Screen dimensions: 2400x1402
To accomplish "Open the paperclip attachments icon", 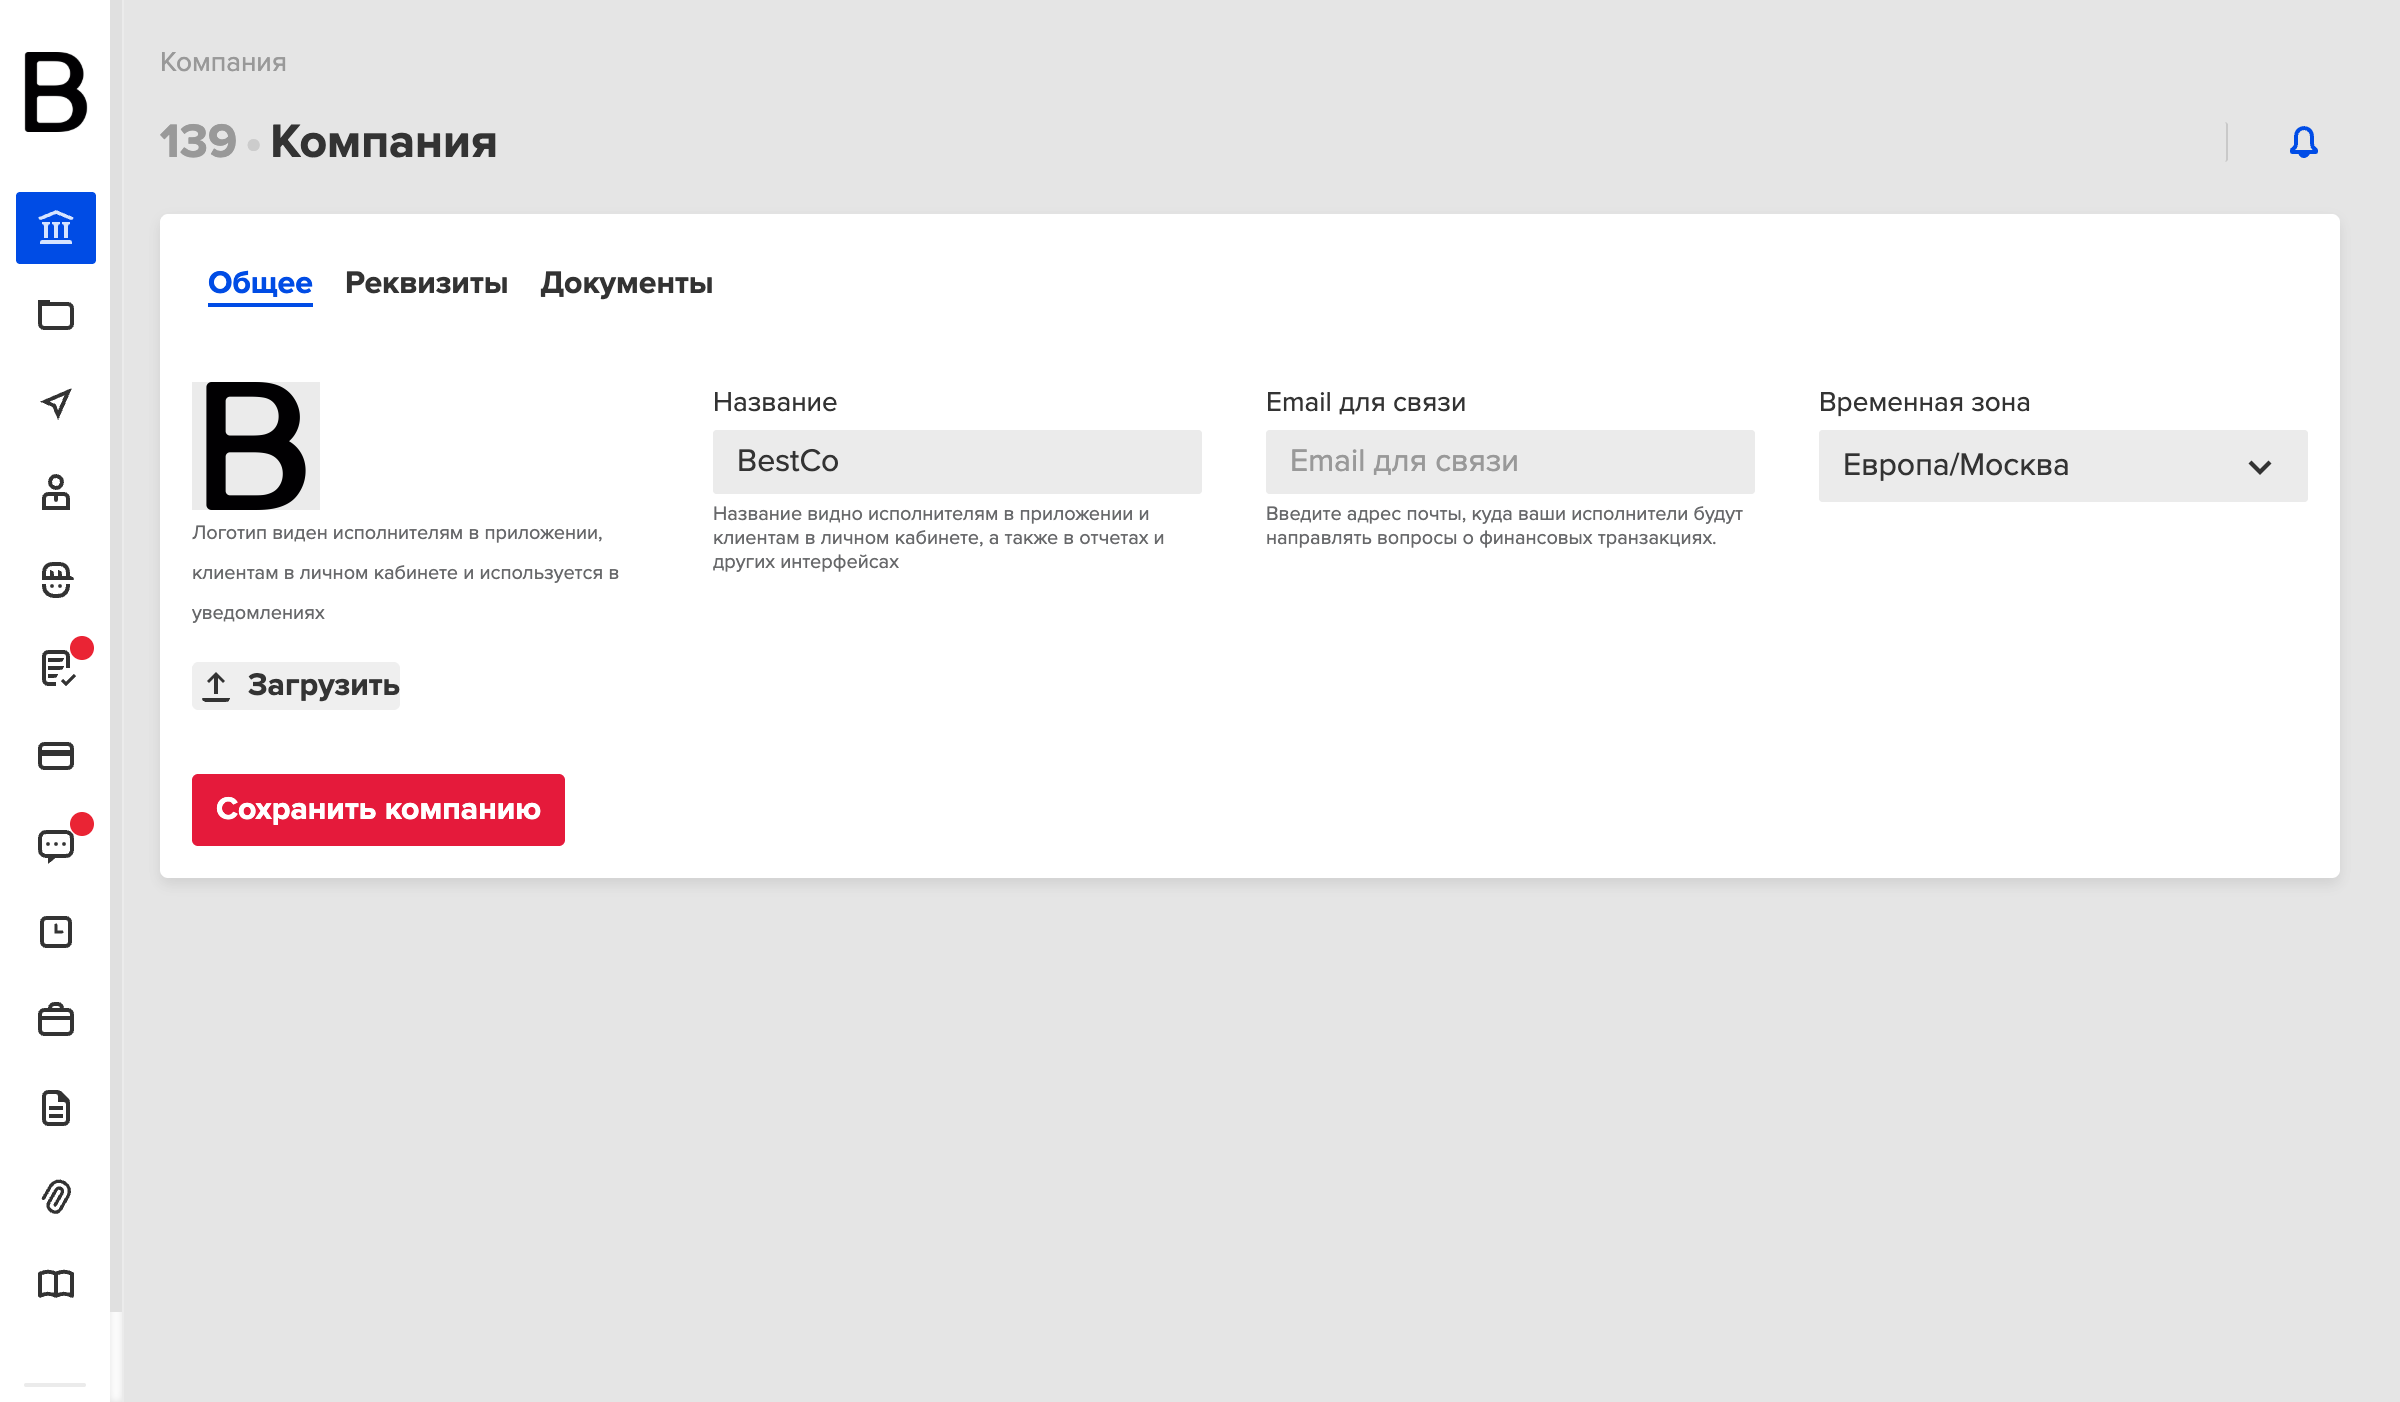I will click(56, 1196).
